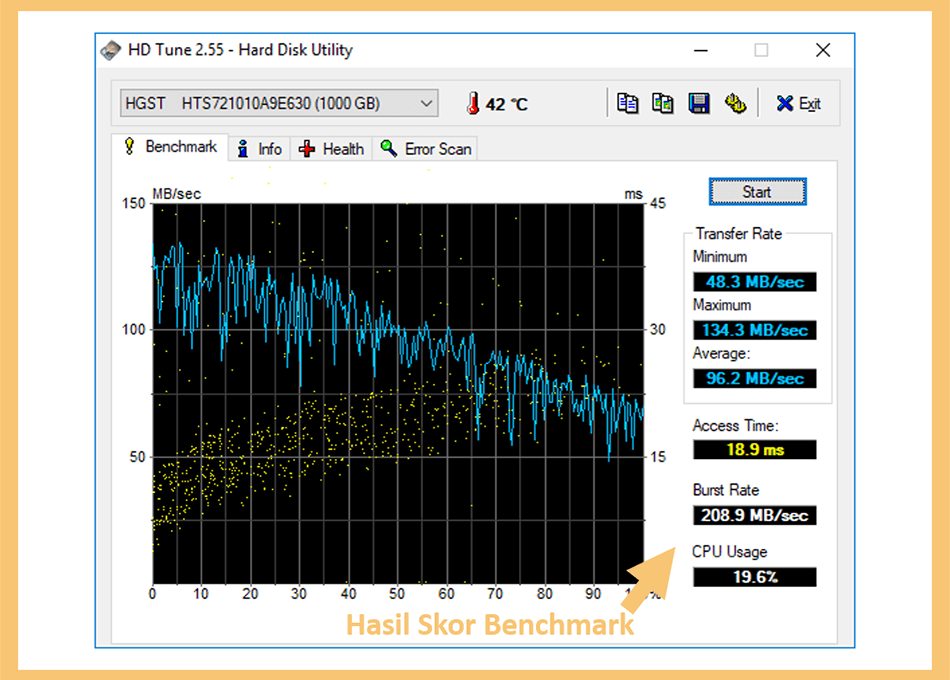Viewport: 950px width, 680px height.
Task: Click the thermometer temperature icon
Action: (x=473, y=104)
